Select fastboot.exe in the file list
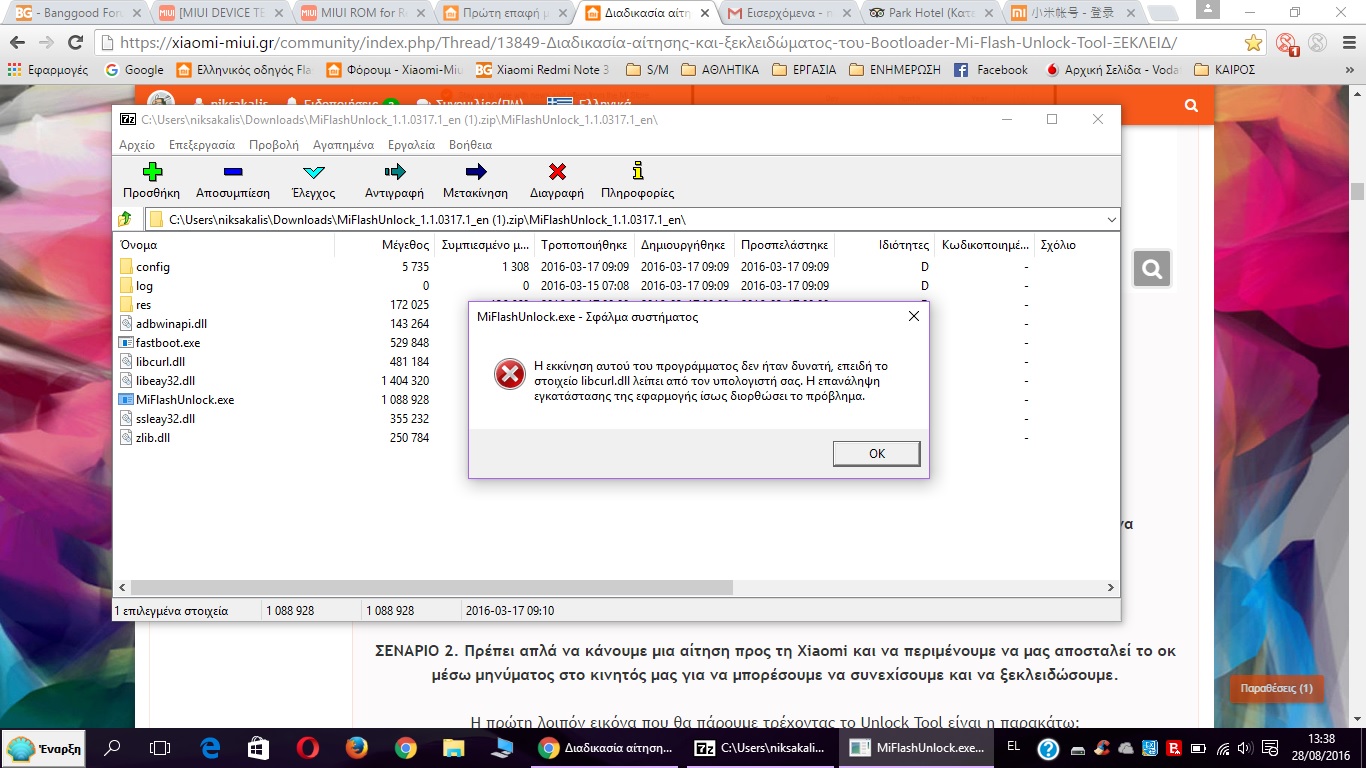 159,343
